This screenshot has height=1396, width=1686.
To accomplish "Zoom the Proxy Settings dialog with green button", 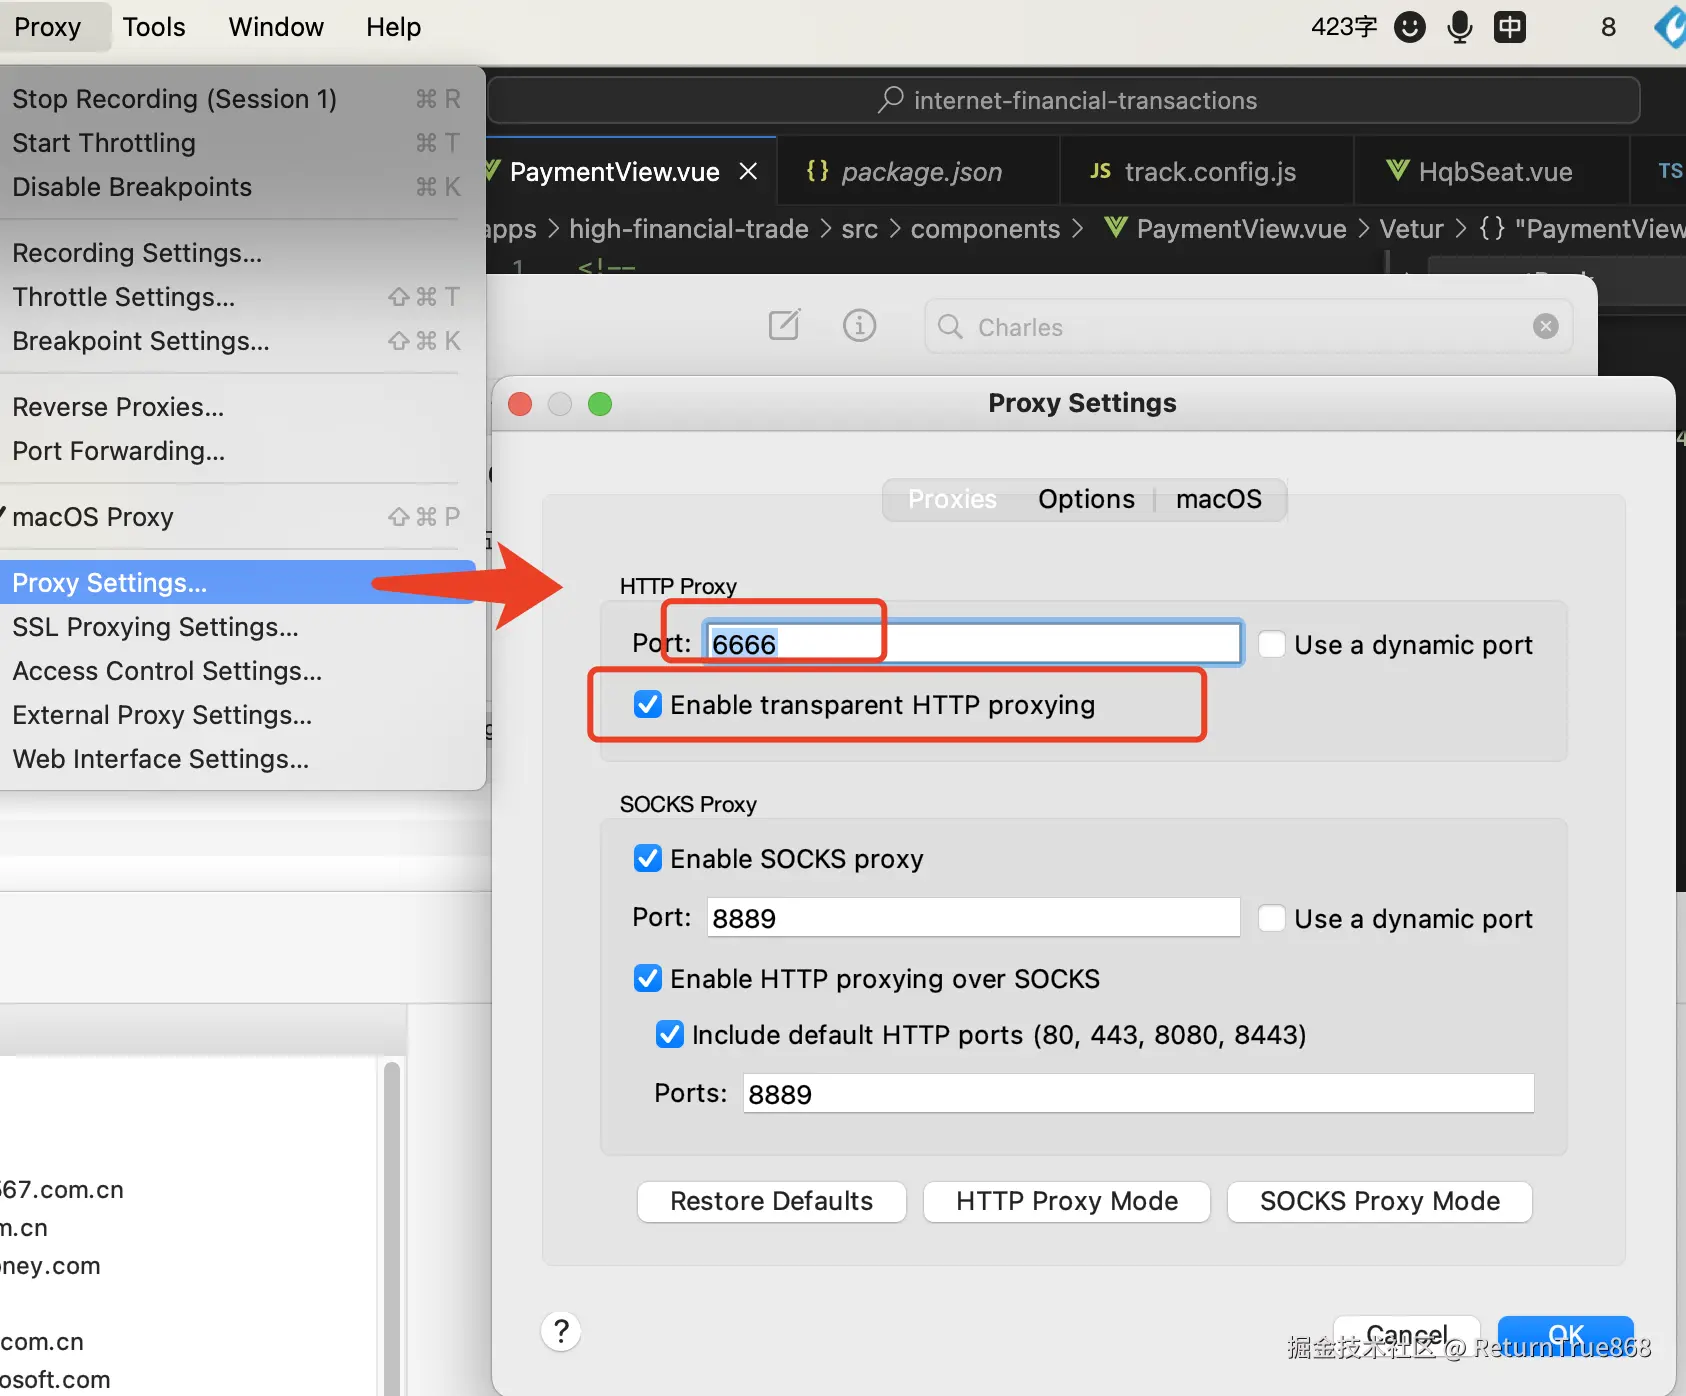I will (x=600, y=403).
